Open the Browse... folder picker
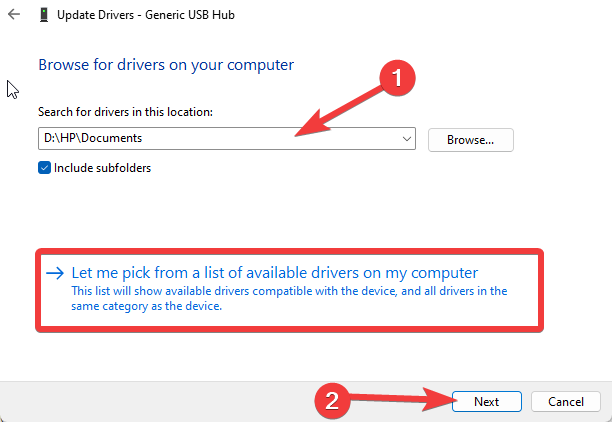 pos(471,140)
